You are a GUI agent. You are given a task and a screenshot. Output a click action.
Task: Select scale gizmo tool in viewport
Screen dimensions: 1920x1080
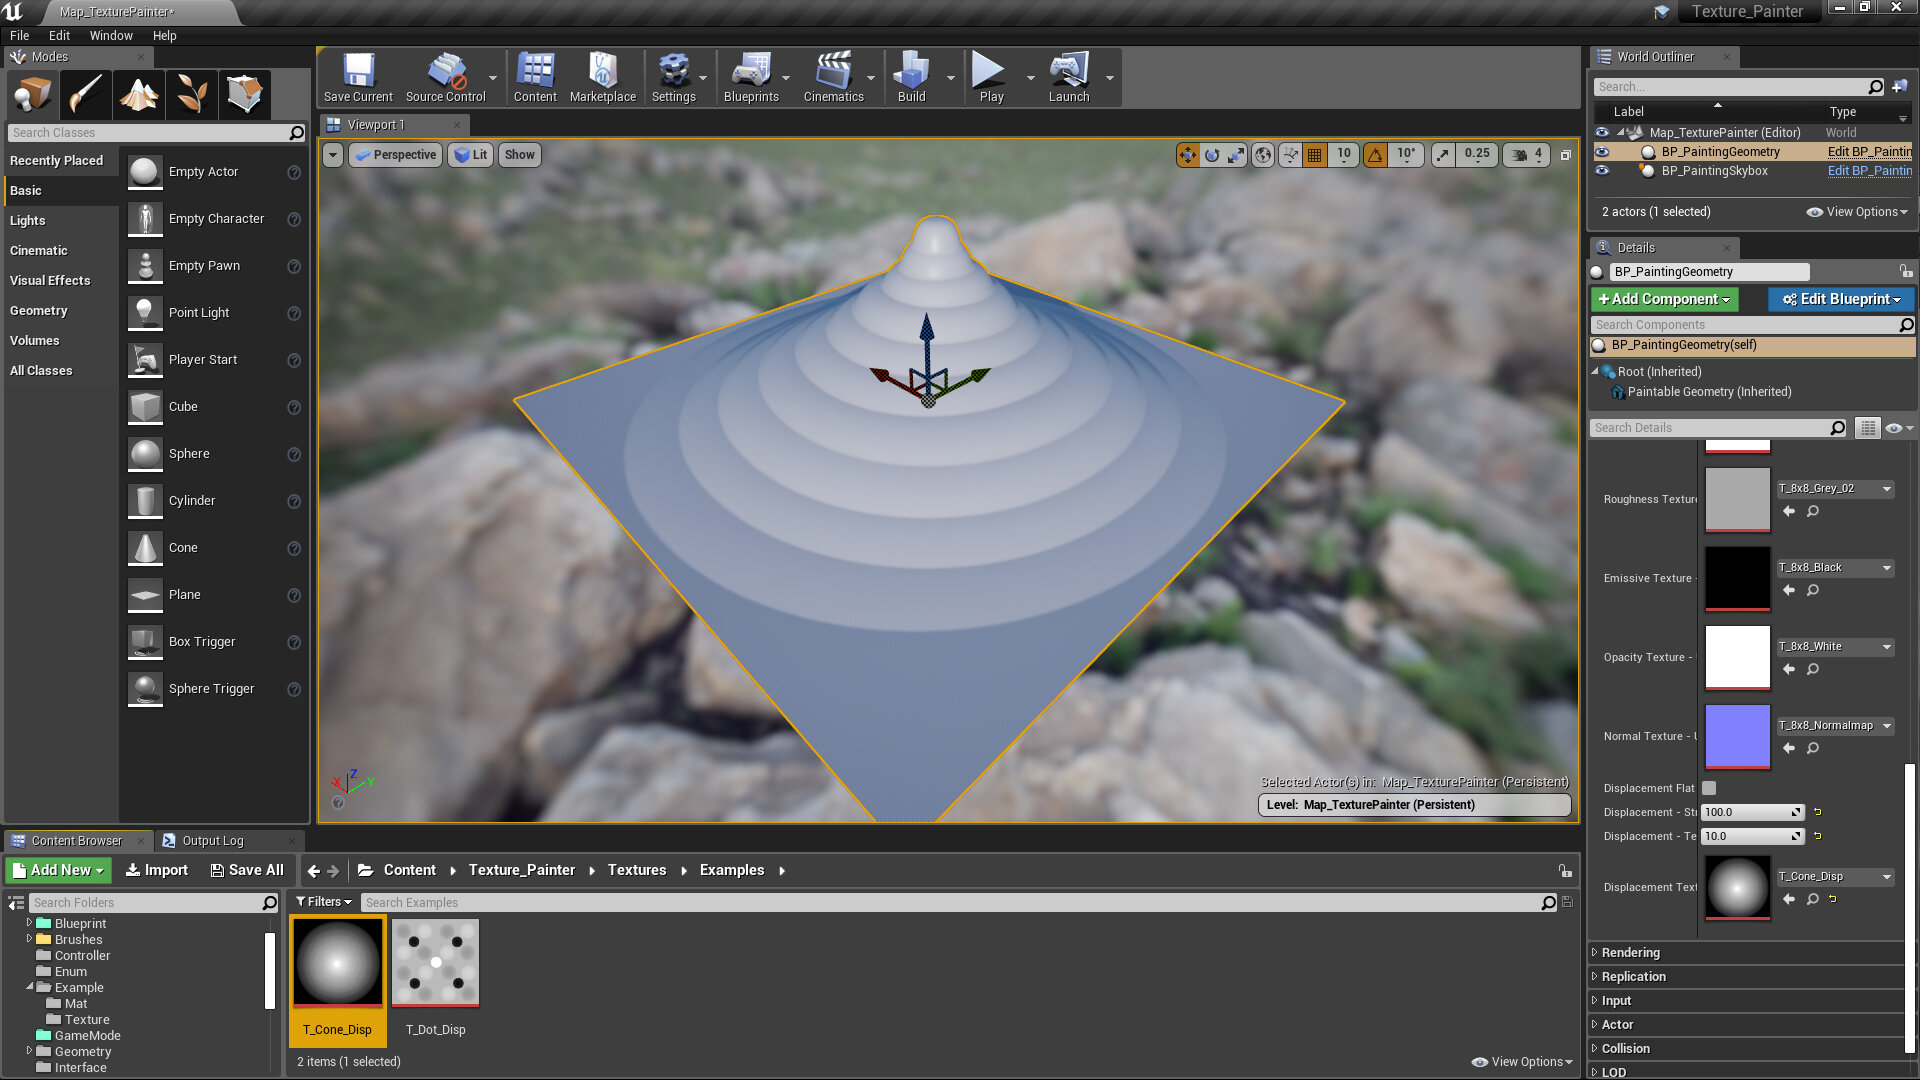coord(1237,155)
